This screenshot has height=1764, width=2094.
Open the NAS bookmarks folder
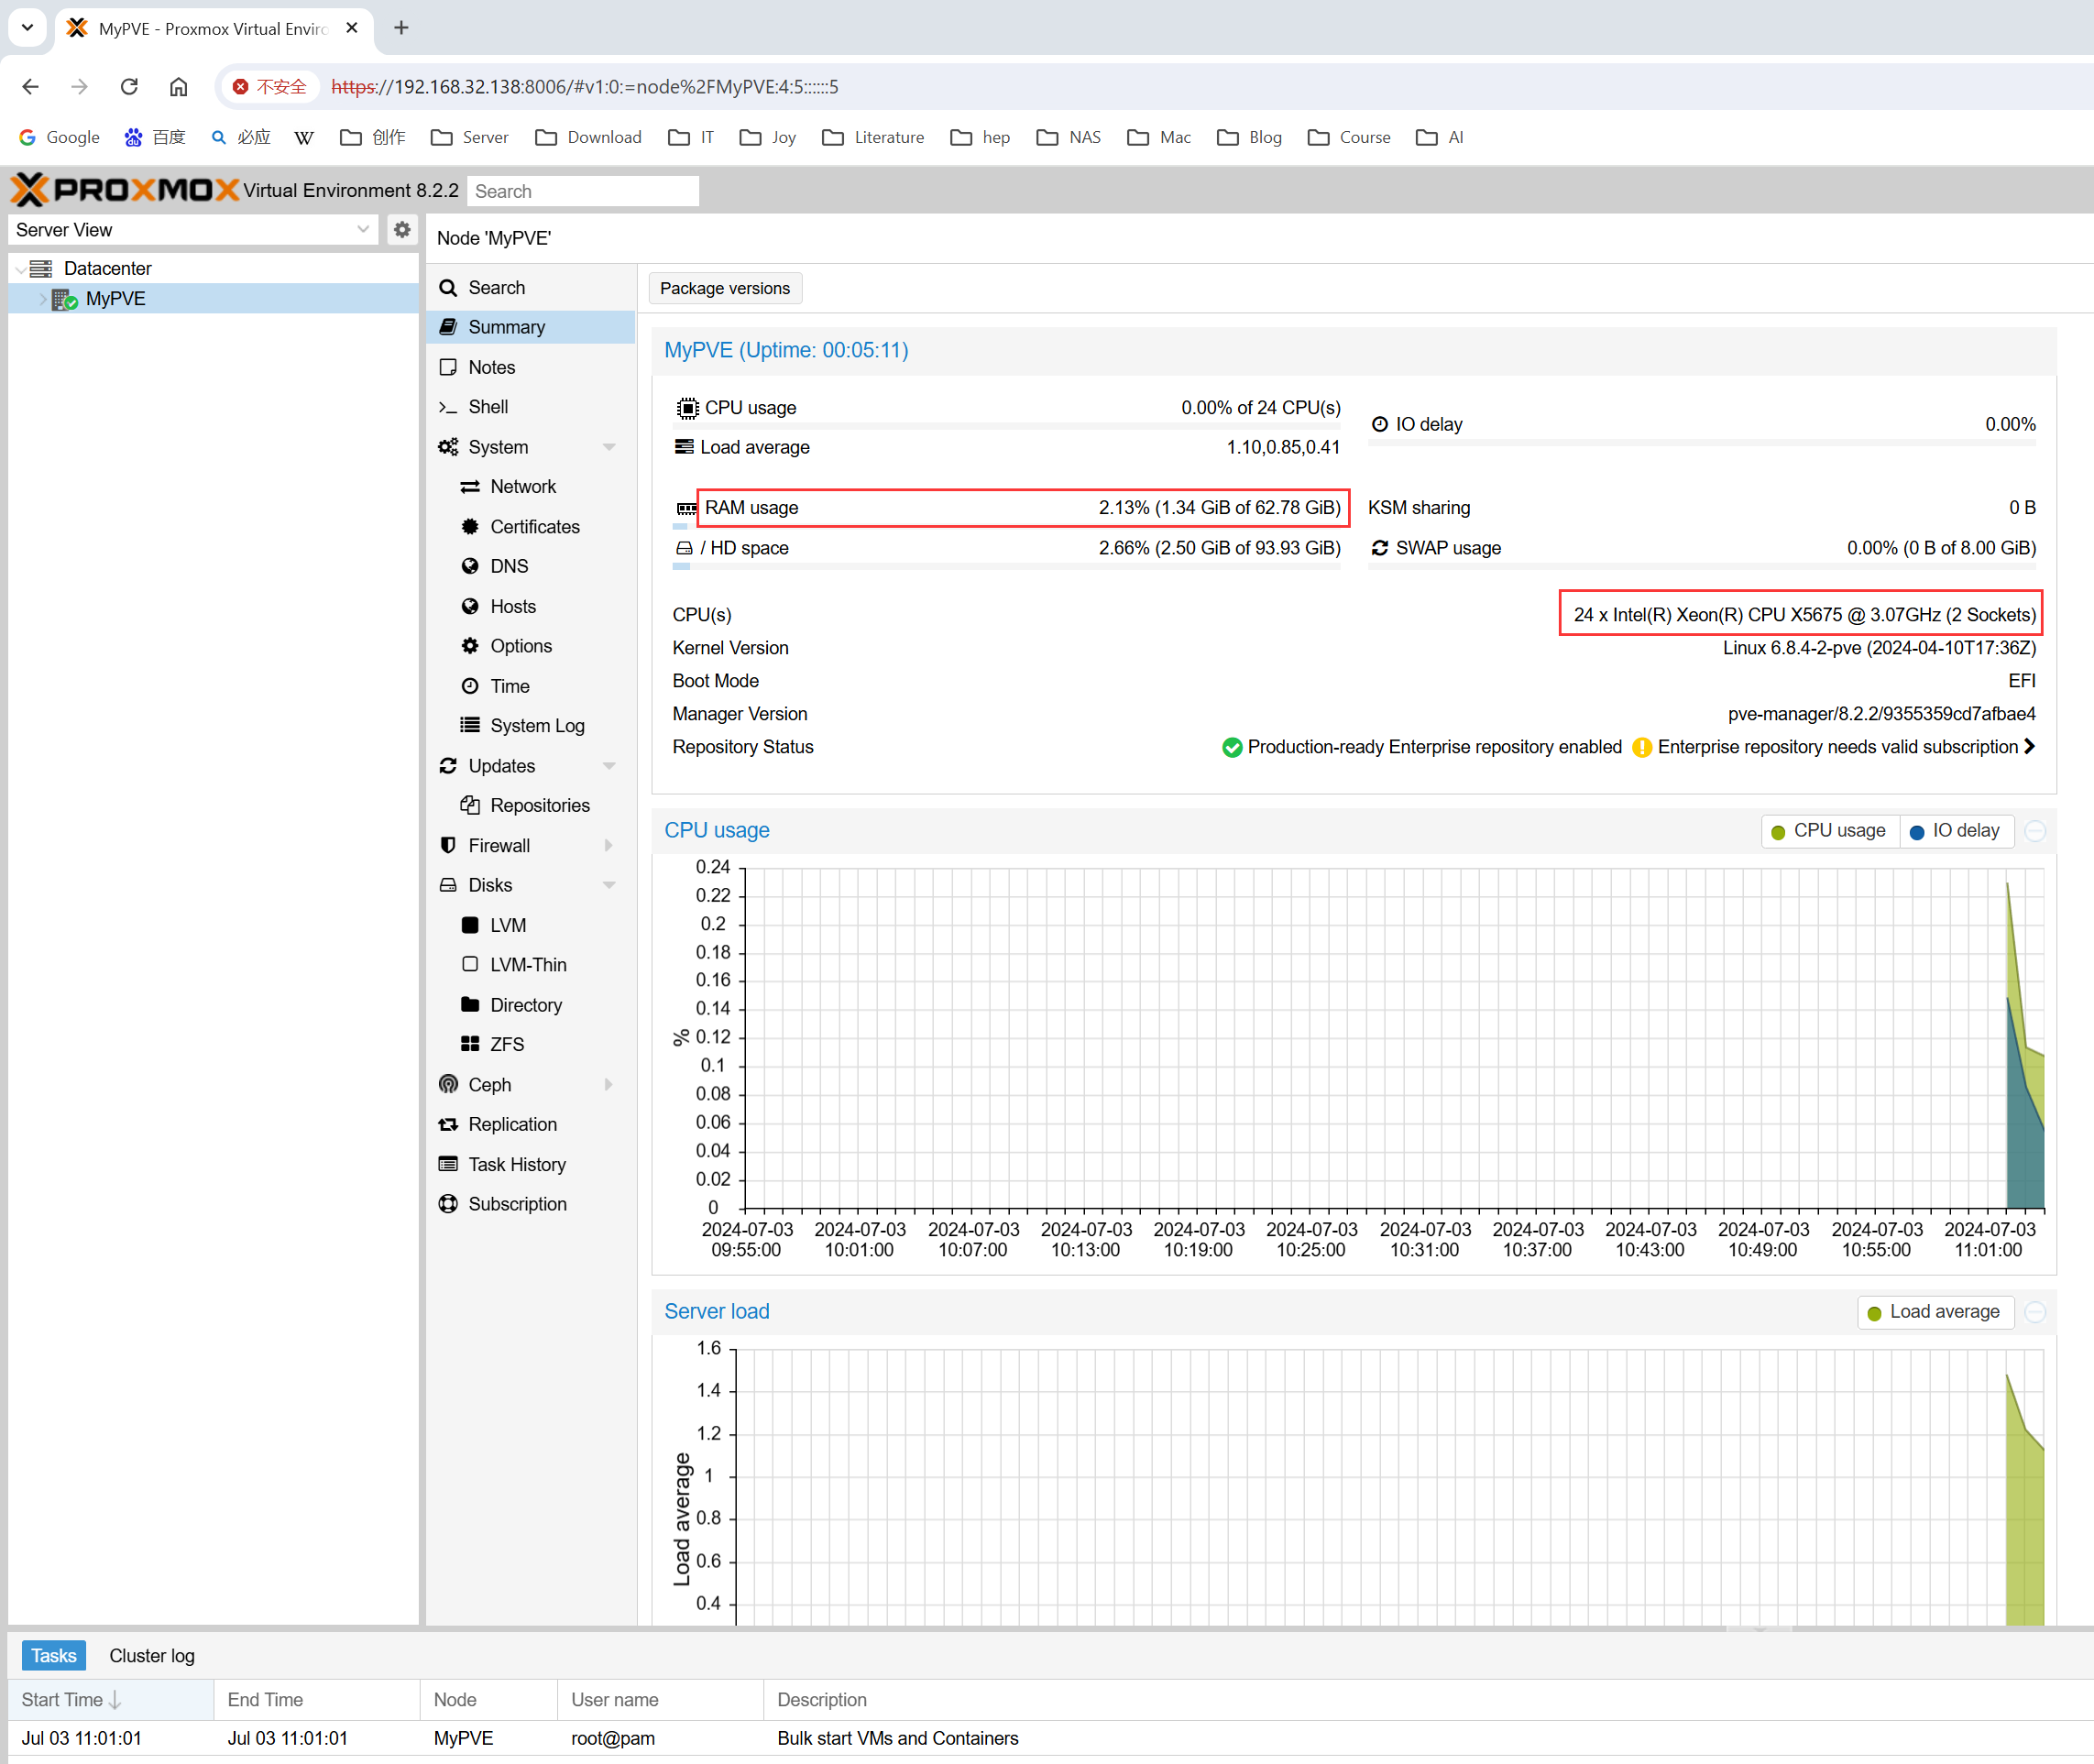click(1069, 137)
